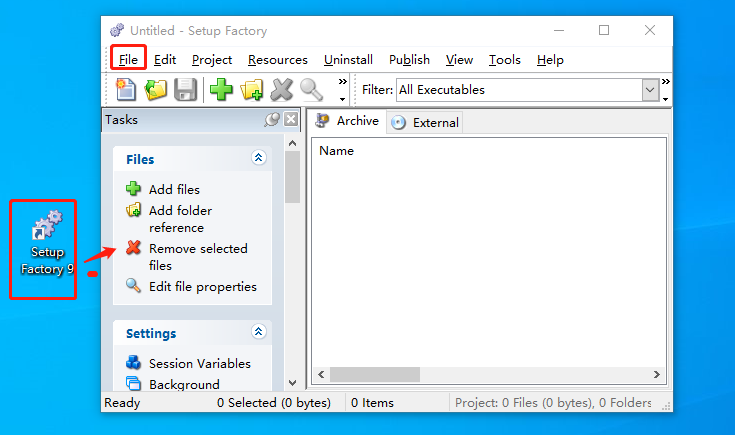Click Tasks pane scroll up arrow
The image size is (735, 435).
(x=292, y=143)
